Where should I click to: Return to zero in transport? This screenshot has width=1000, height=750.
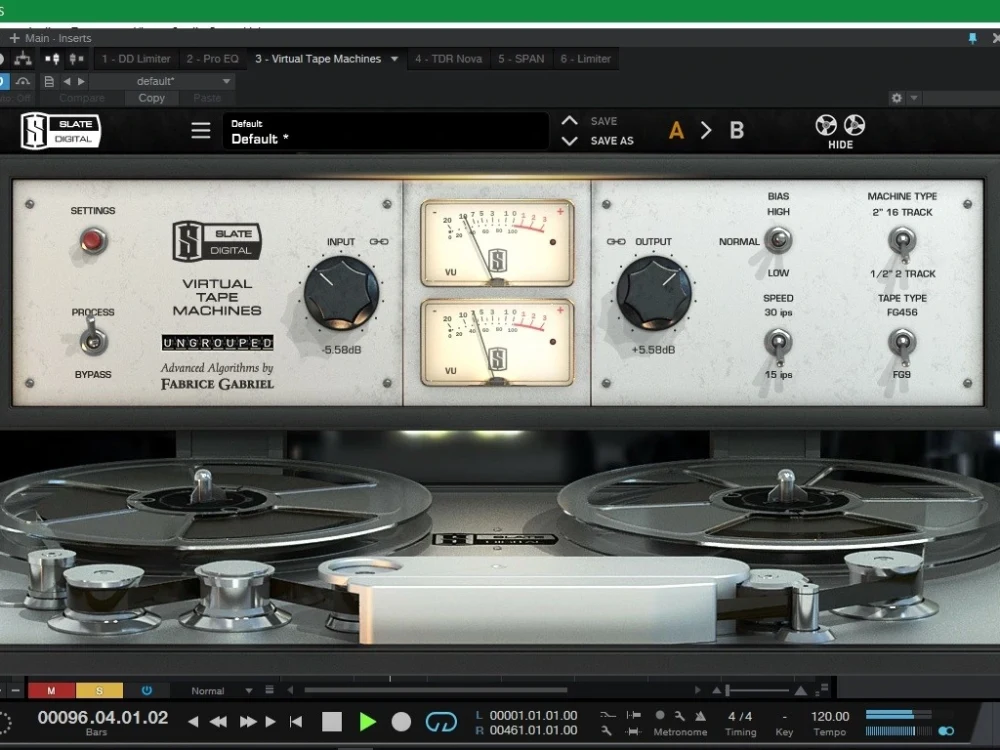click(x=296, y=721)
